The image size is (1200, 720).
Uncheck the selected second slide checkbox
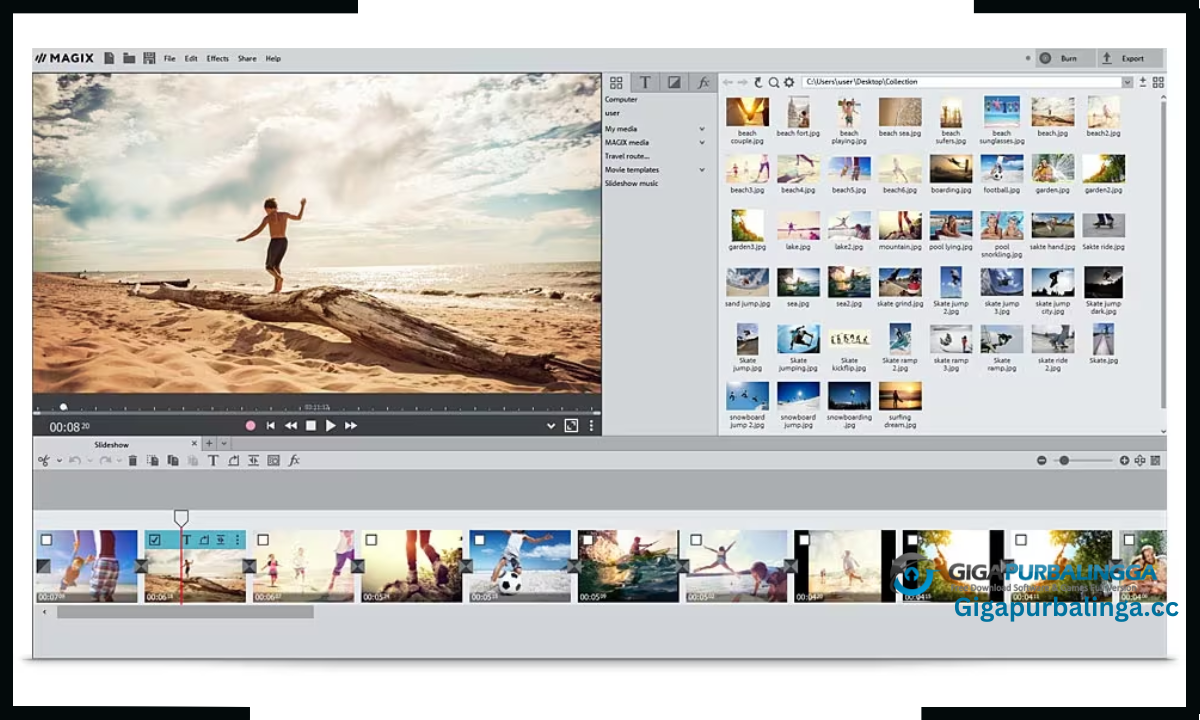154,540
